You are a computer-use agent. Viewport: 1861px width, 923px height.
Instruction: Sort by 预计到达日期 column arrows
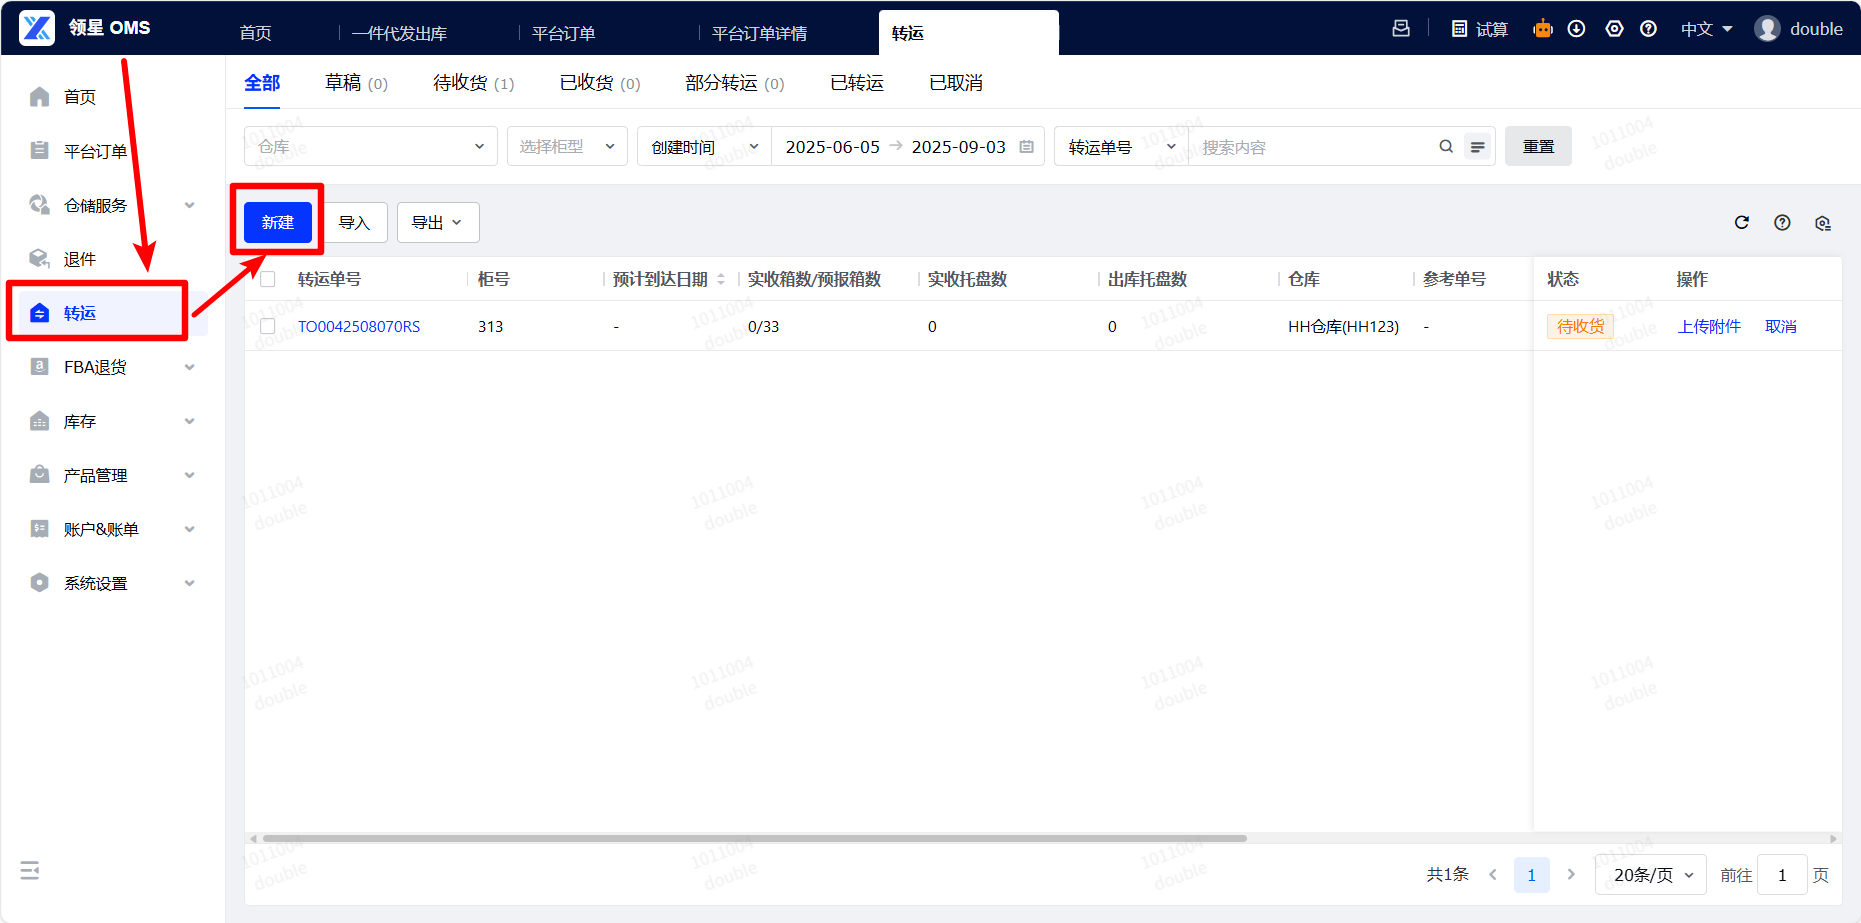[721, 279]
